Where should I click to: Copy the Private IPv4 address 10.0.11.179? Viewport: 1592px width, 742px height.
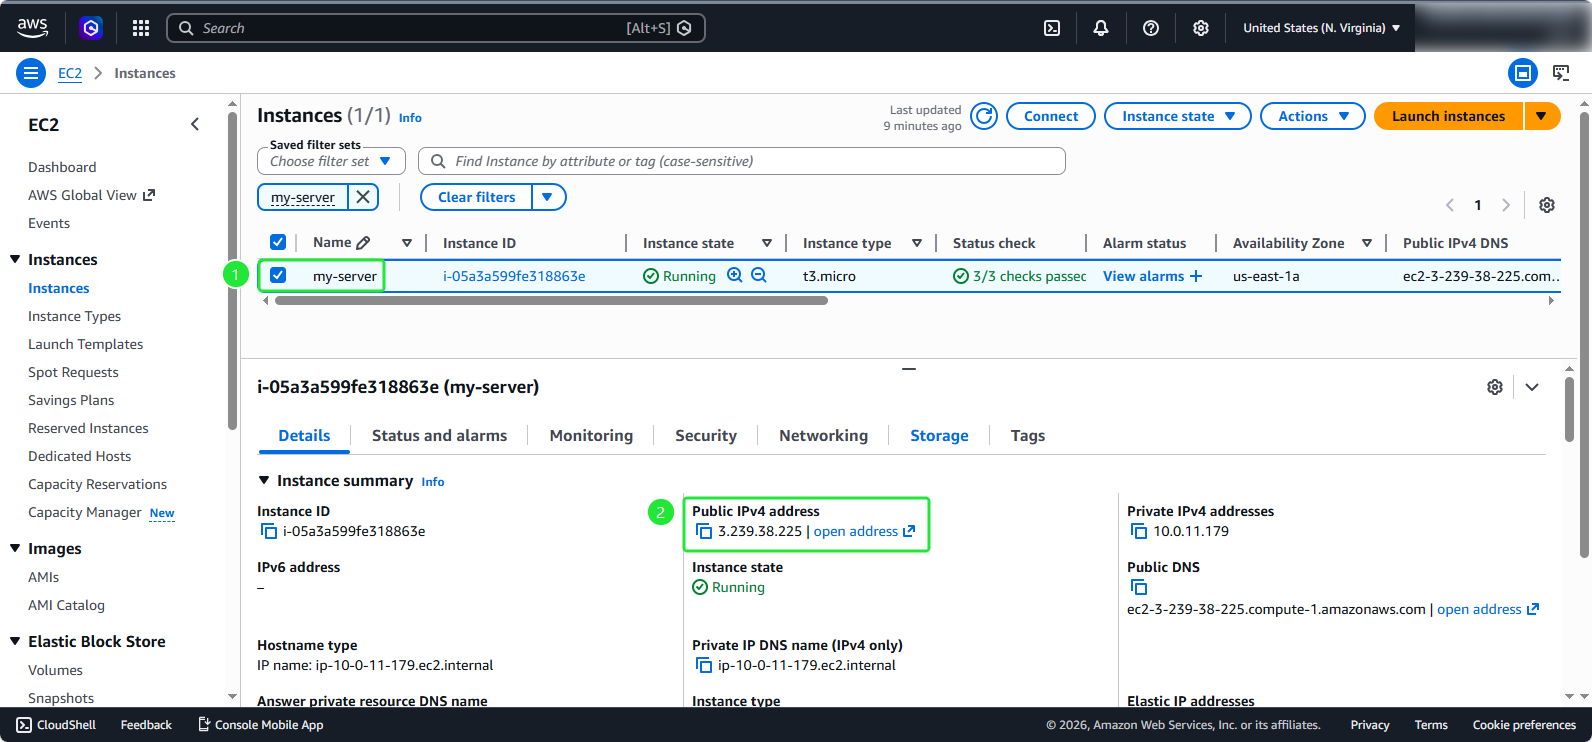(x=1139, y=531)
